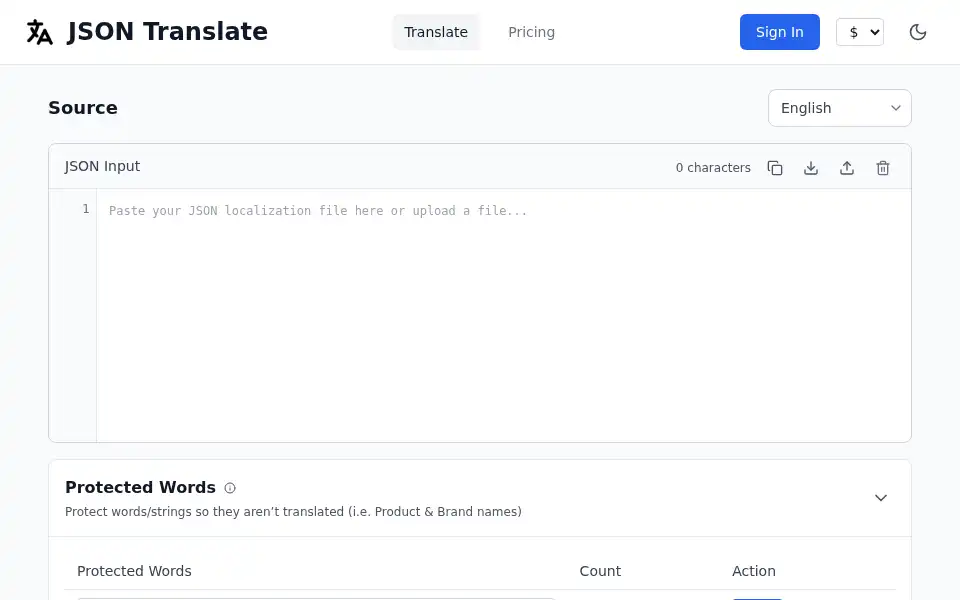The width and height of the screenshot is (960, 600).
Task: Click the JSON Translate logo icon
Action: point(40,32)
